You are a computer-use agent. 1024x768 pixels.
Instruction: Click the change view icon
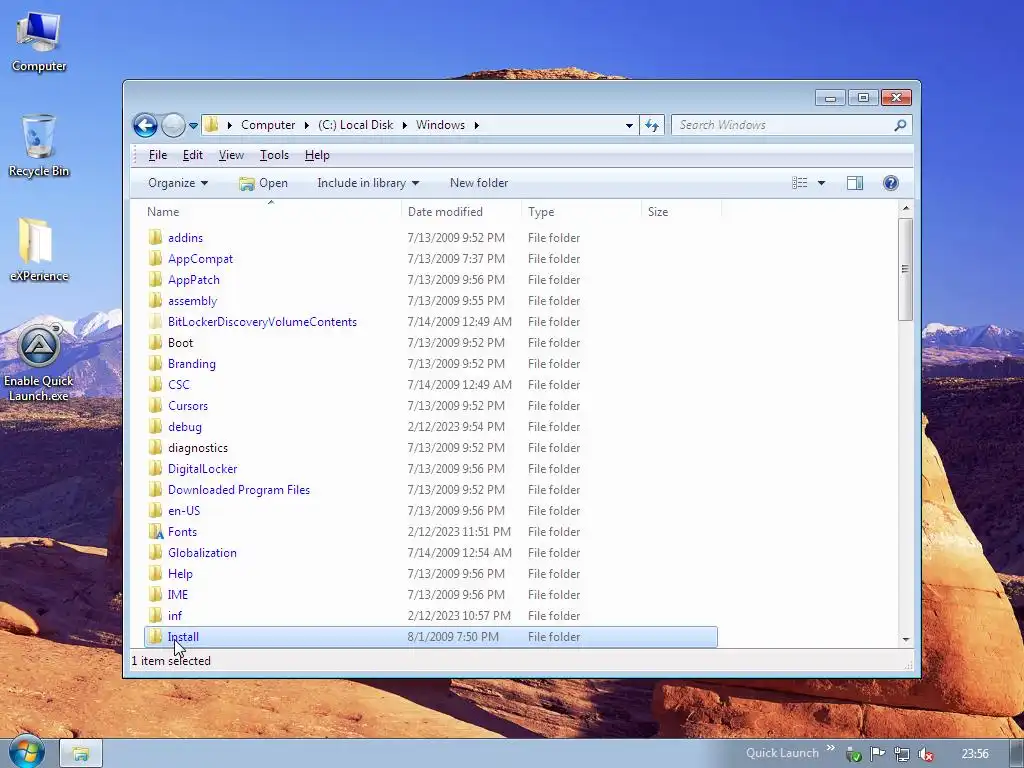[799, 183]
